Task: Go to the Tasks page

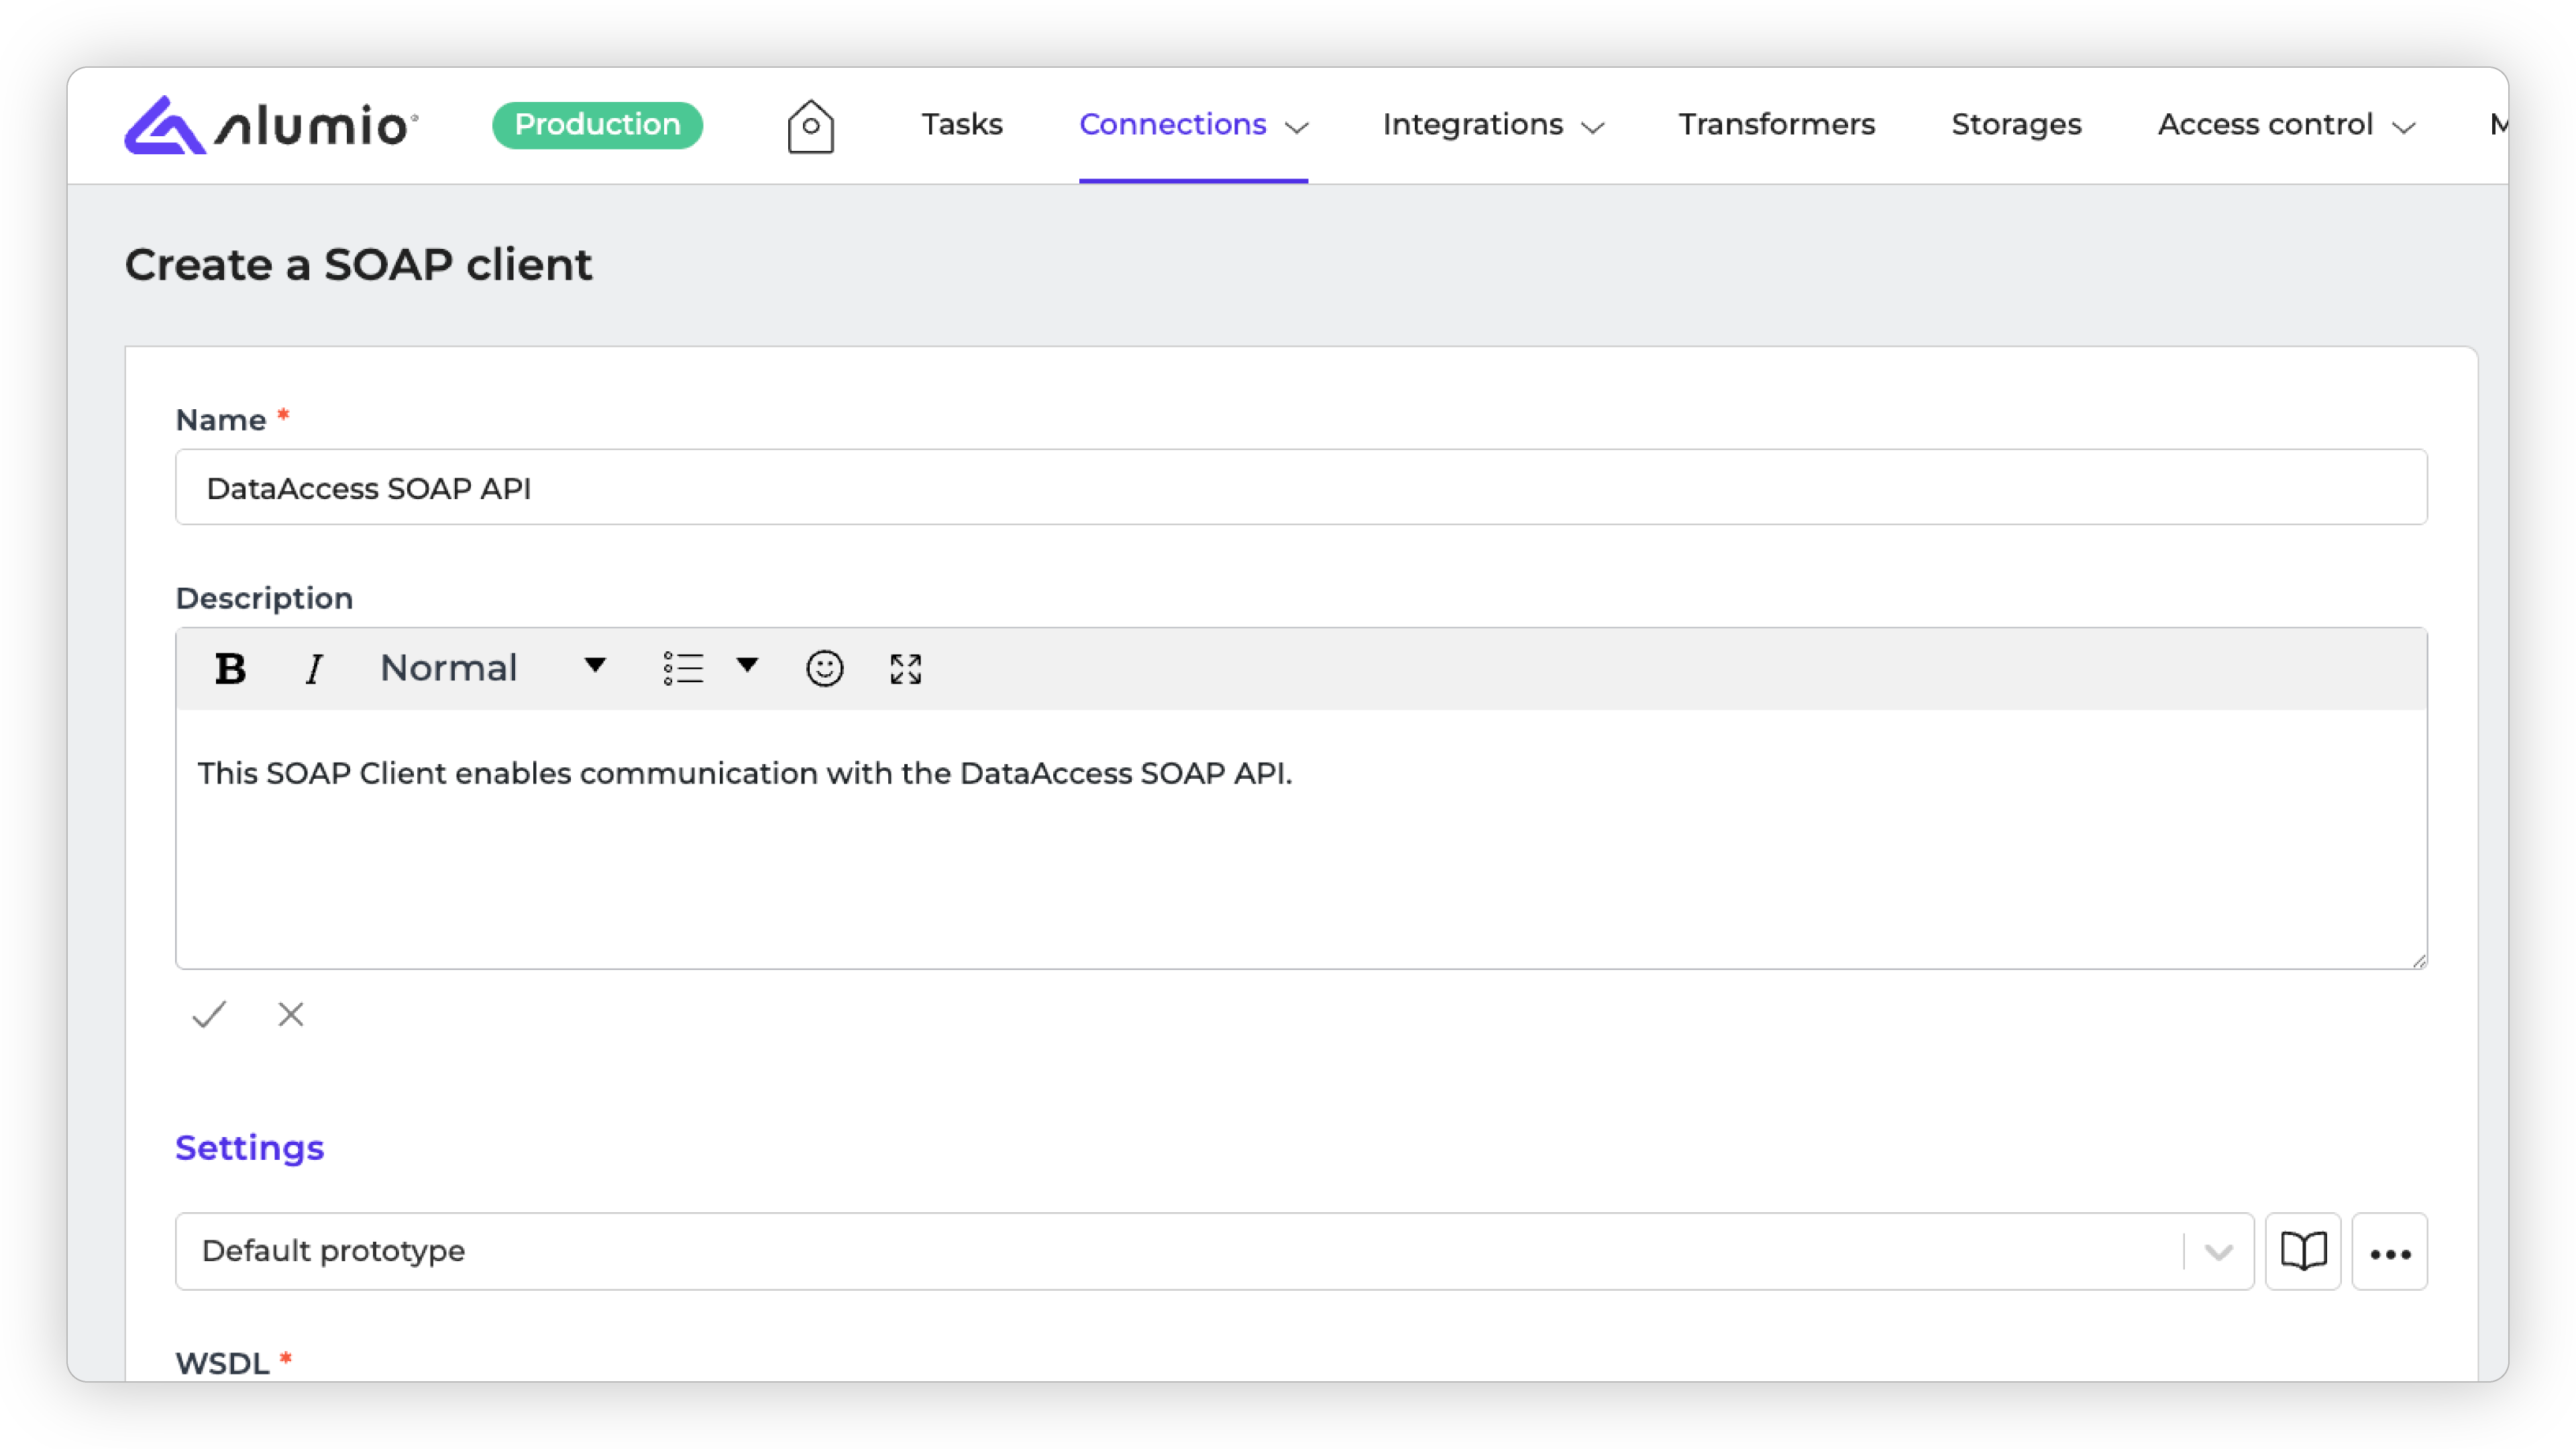Action: coord(961,125)
